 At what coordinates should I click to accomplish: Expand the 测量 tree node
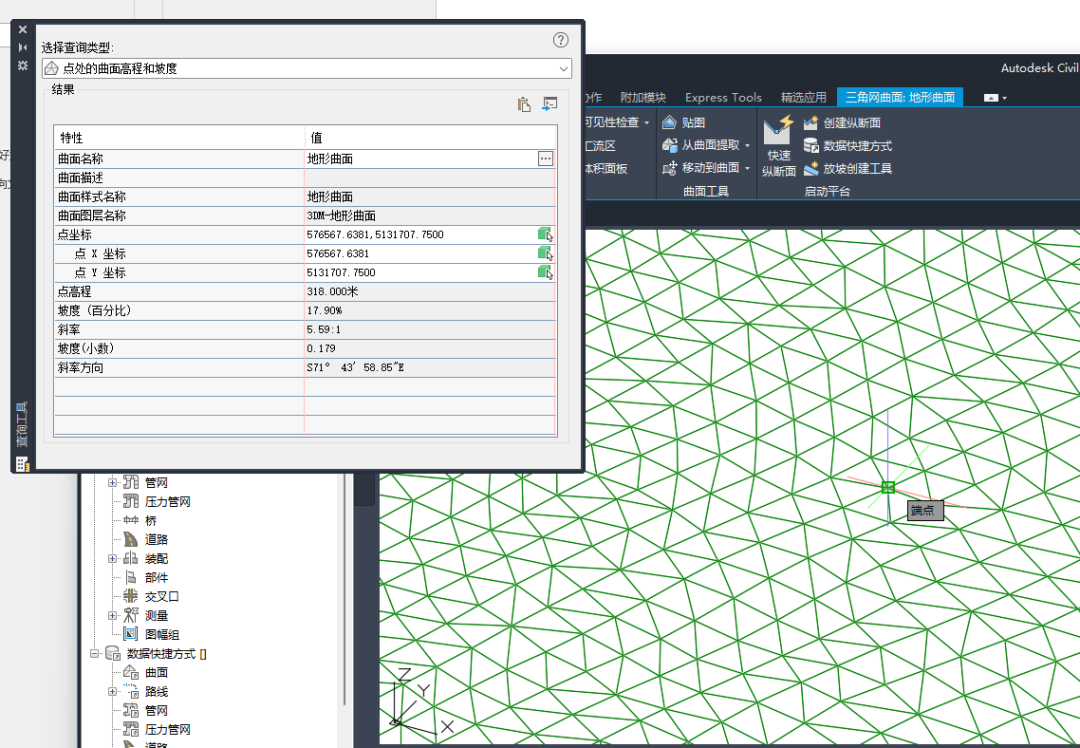point(112,616)
